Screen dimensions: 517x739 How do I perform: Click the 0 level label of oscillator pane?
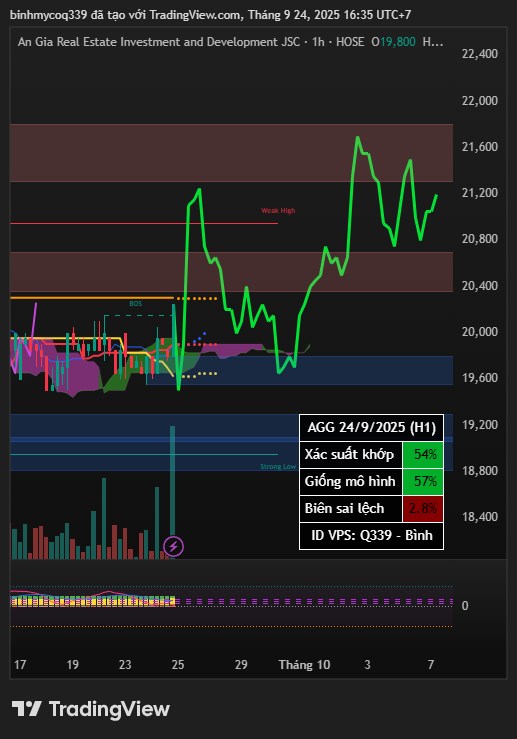coord(465,606)
